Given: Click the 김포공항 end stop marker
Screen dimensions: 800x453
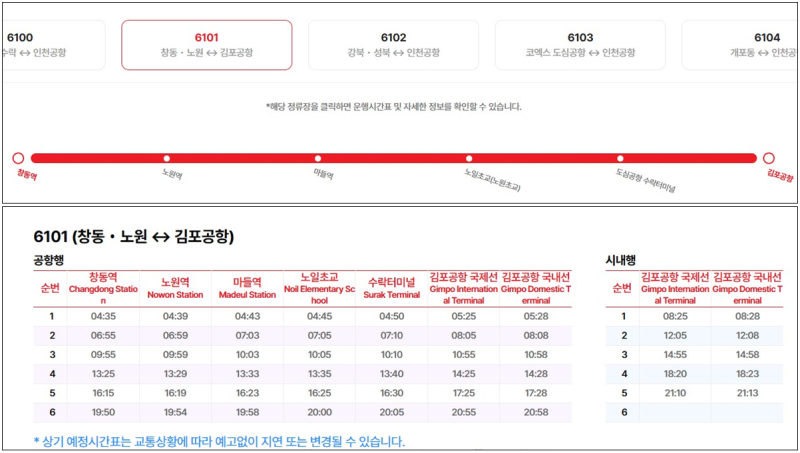Looking at the screenshot, I should 768,158.
